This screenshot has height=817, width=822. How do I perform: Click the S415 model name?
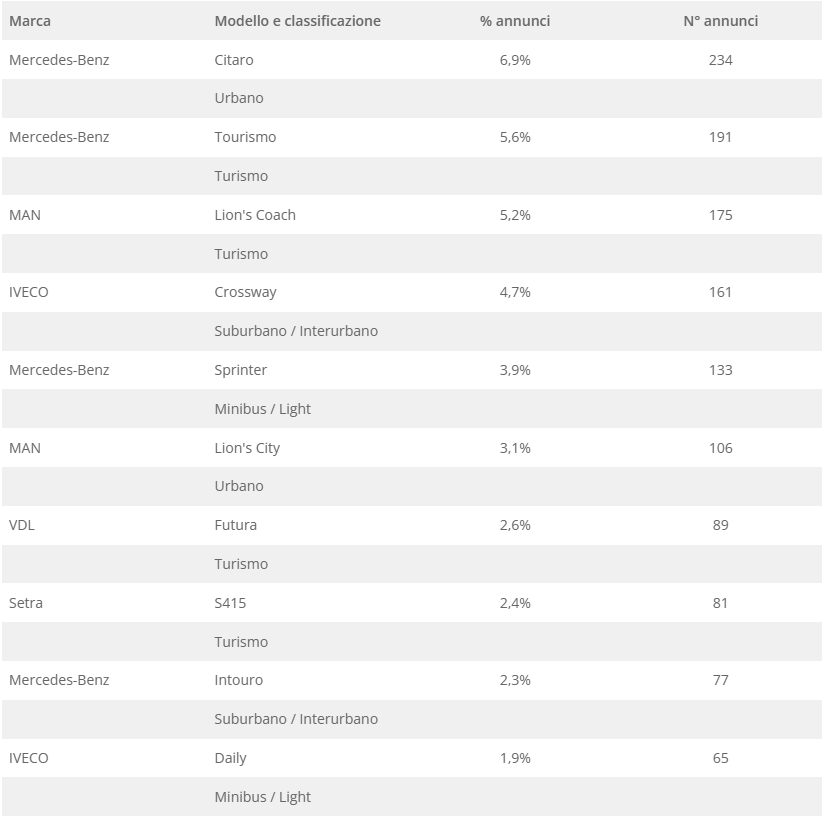tap(230, 603)
